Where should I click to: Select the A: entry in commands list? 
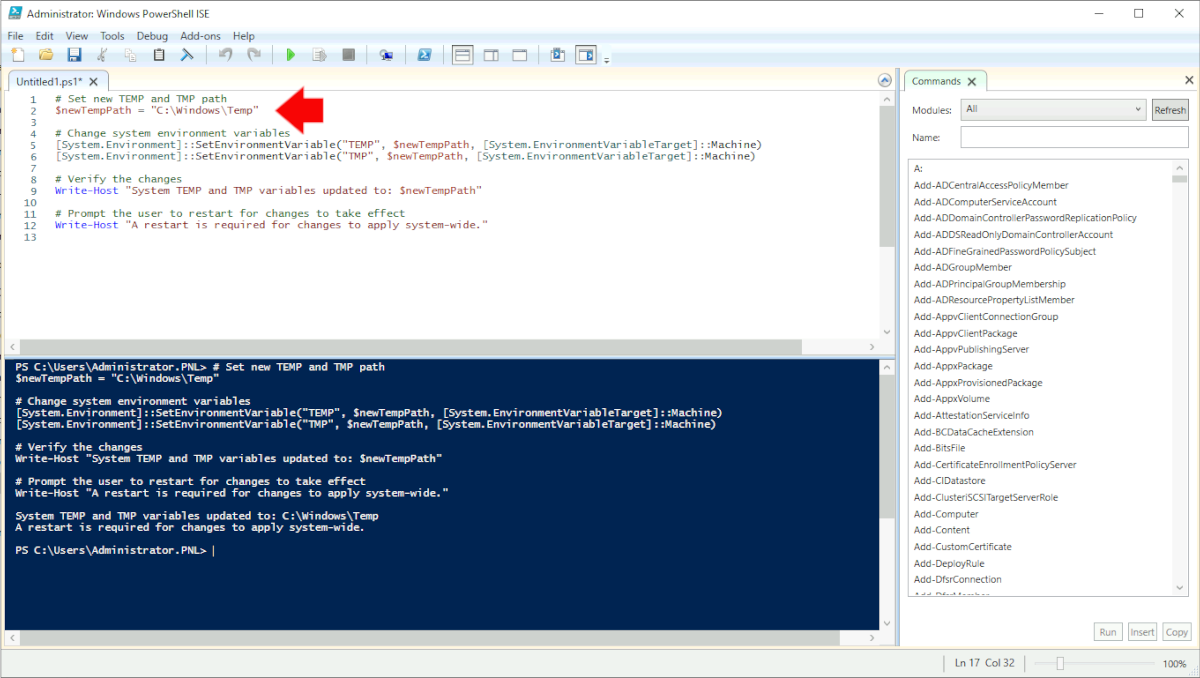(x=918, y=169)
